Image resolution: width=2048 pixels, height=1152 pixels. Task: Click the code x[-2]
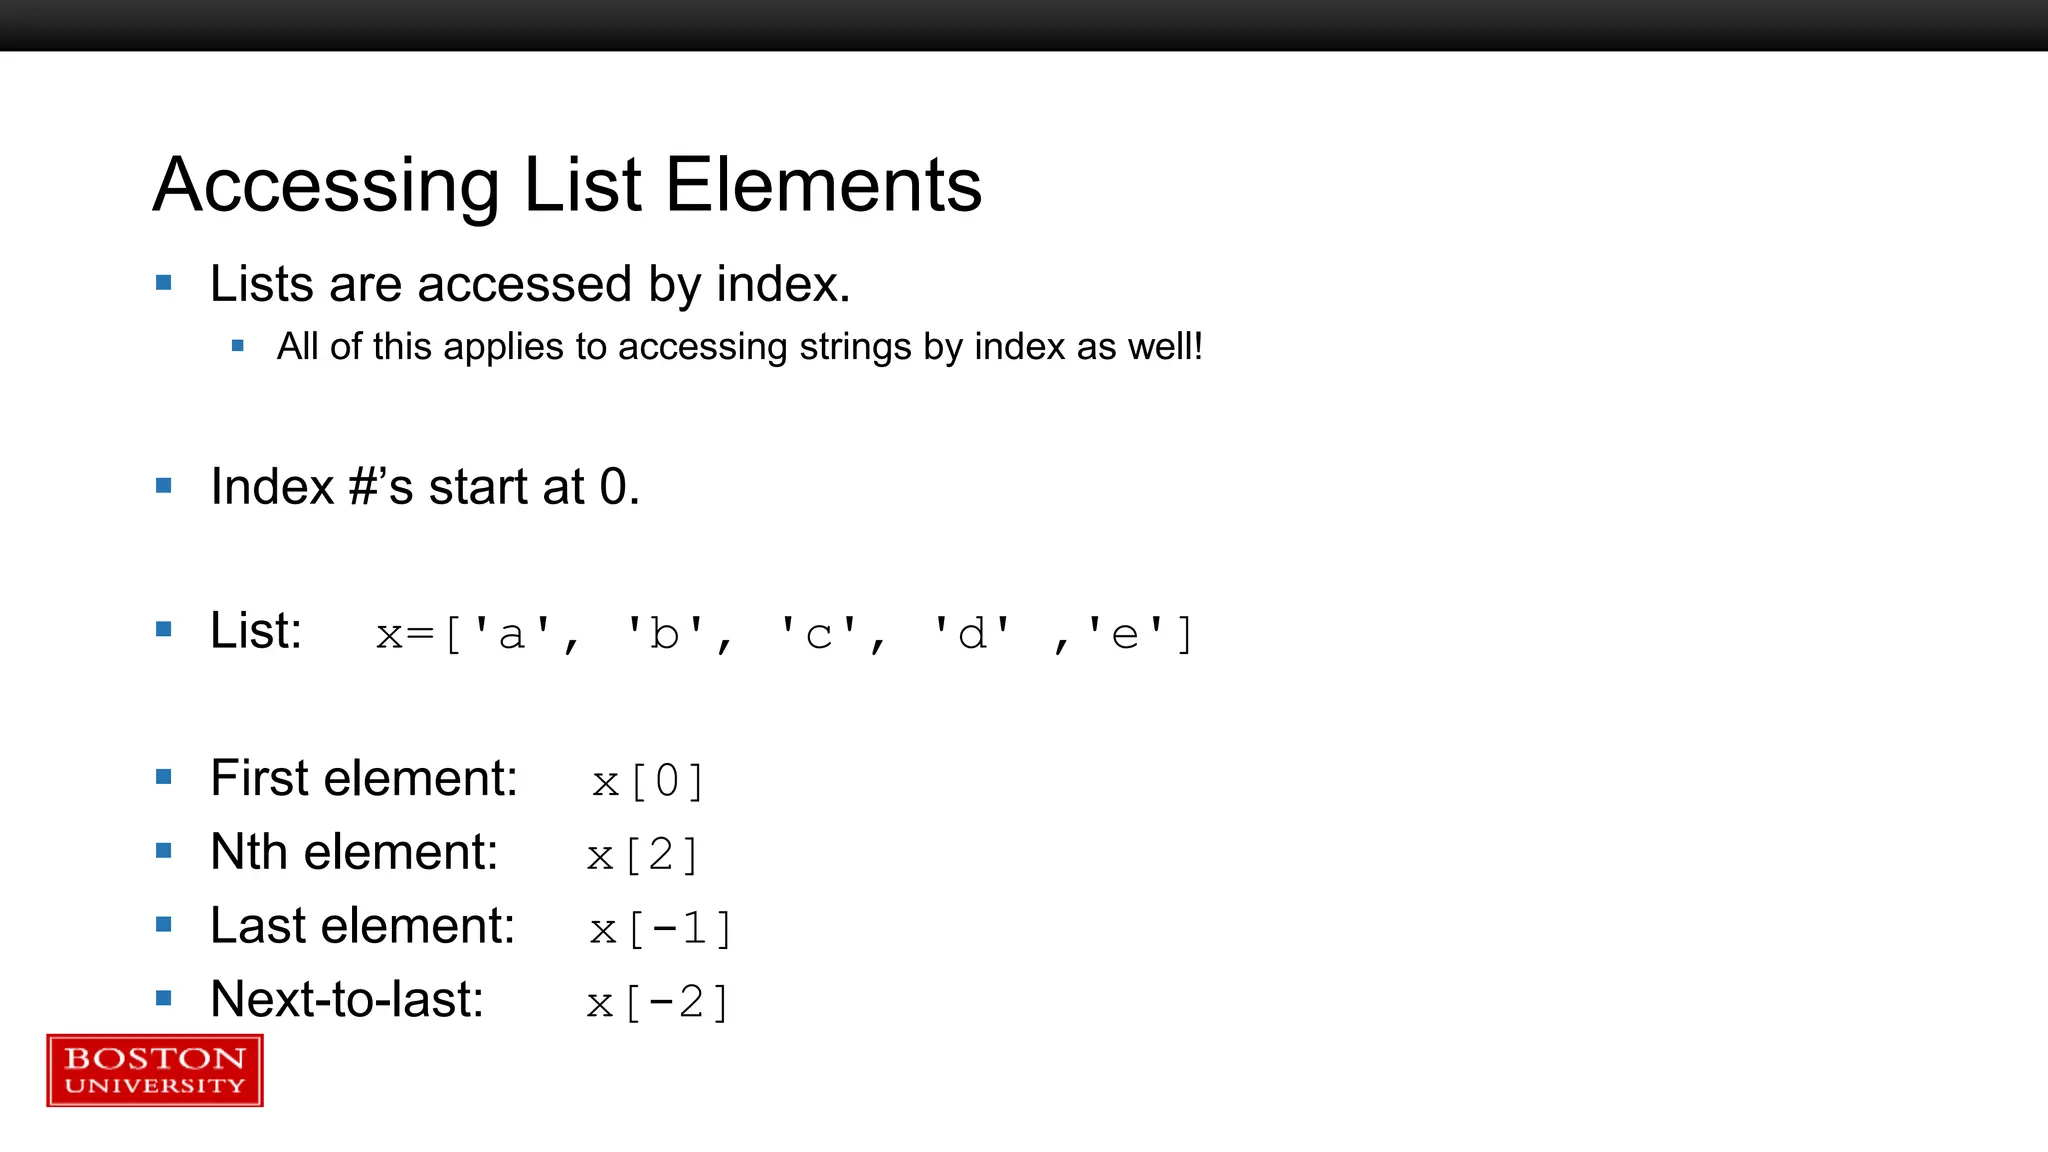coord(657,1003)
